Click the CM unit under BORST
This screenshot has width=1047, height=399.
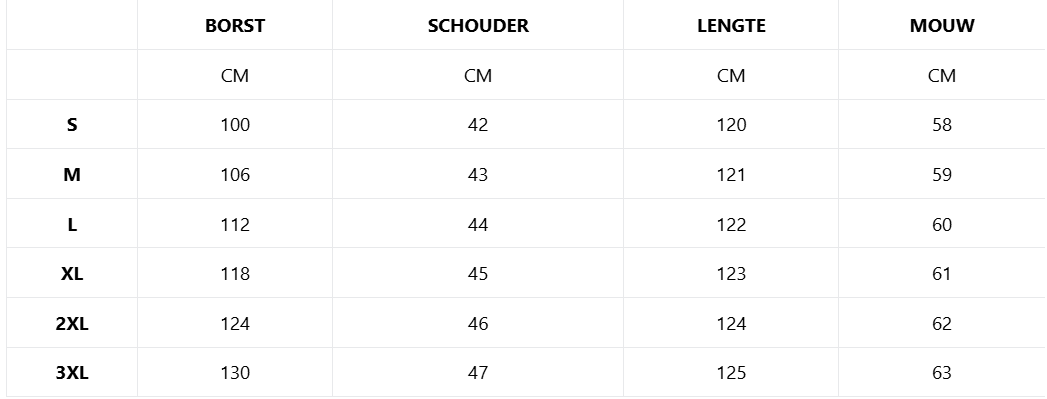[235, 75]
